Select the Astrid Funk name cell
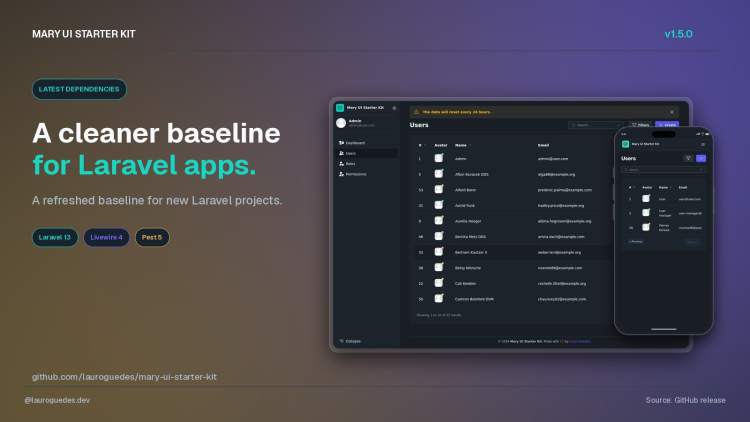750x422 pixels. coord(464,206)
